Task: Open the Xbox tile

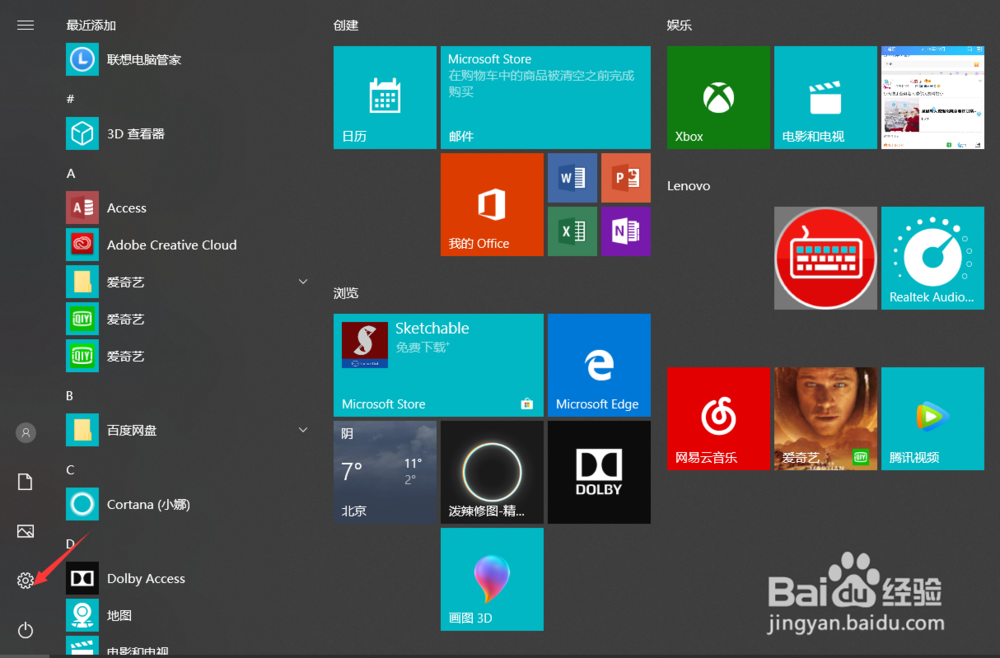Action: [x=718, y=98]
